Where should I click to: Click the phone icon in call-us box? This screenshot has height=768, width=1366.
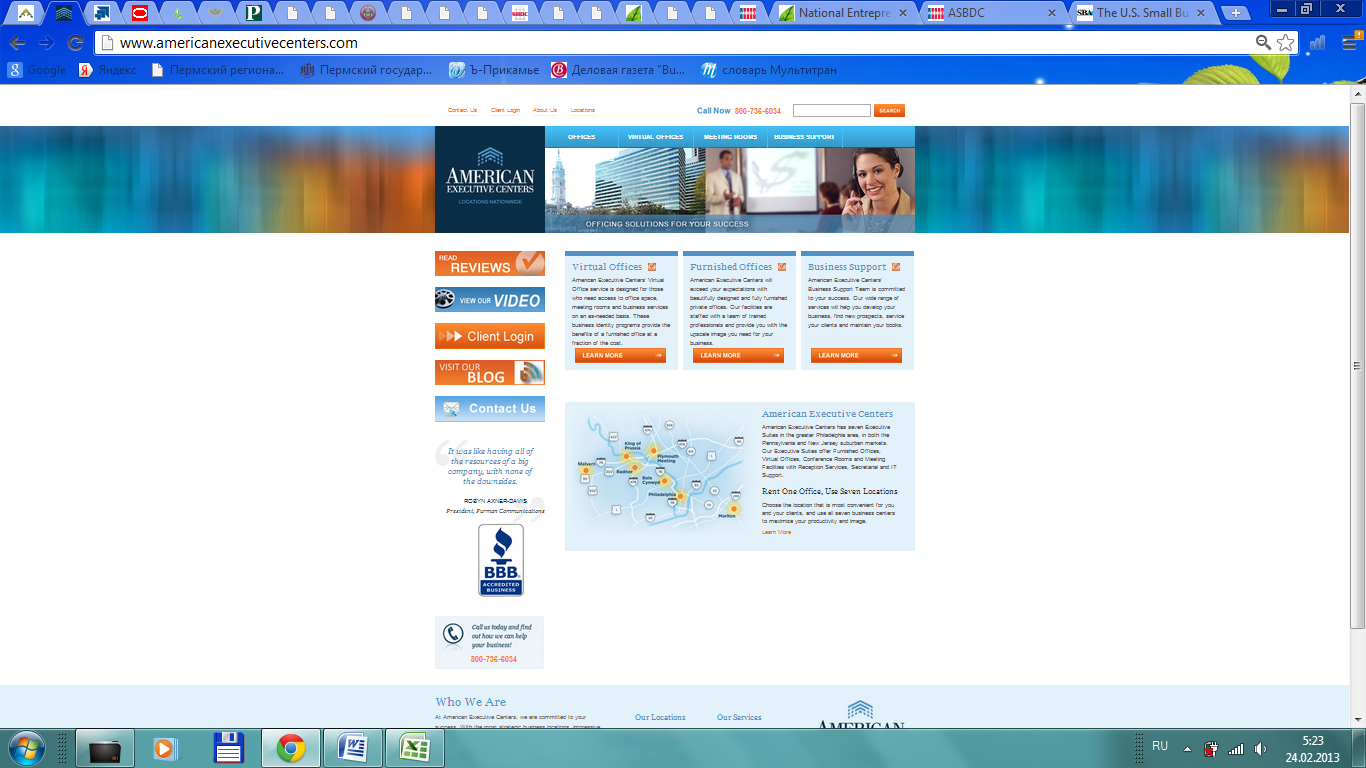pyautogui.click(x=454, y=634)
